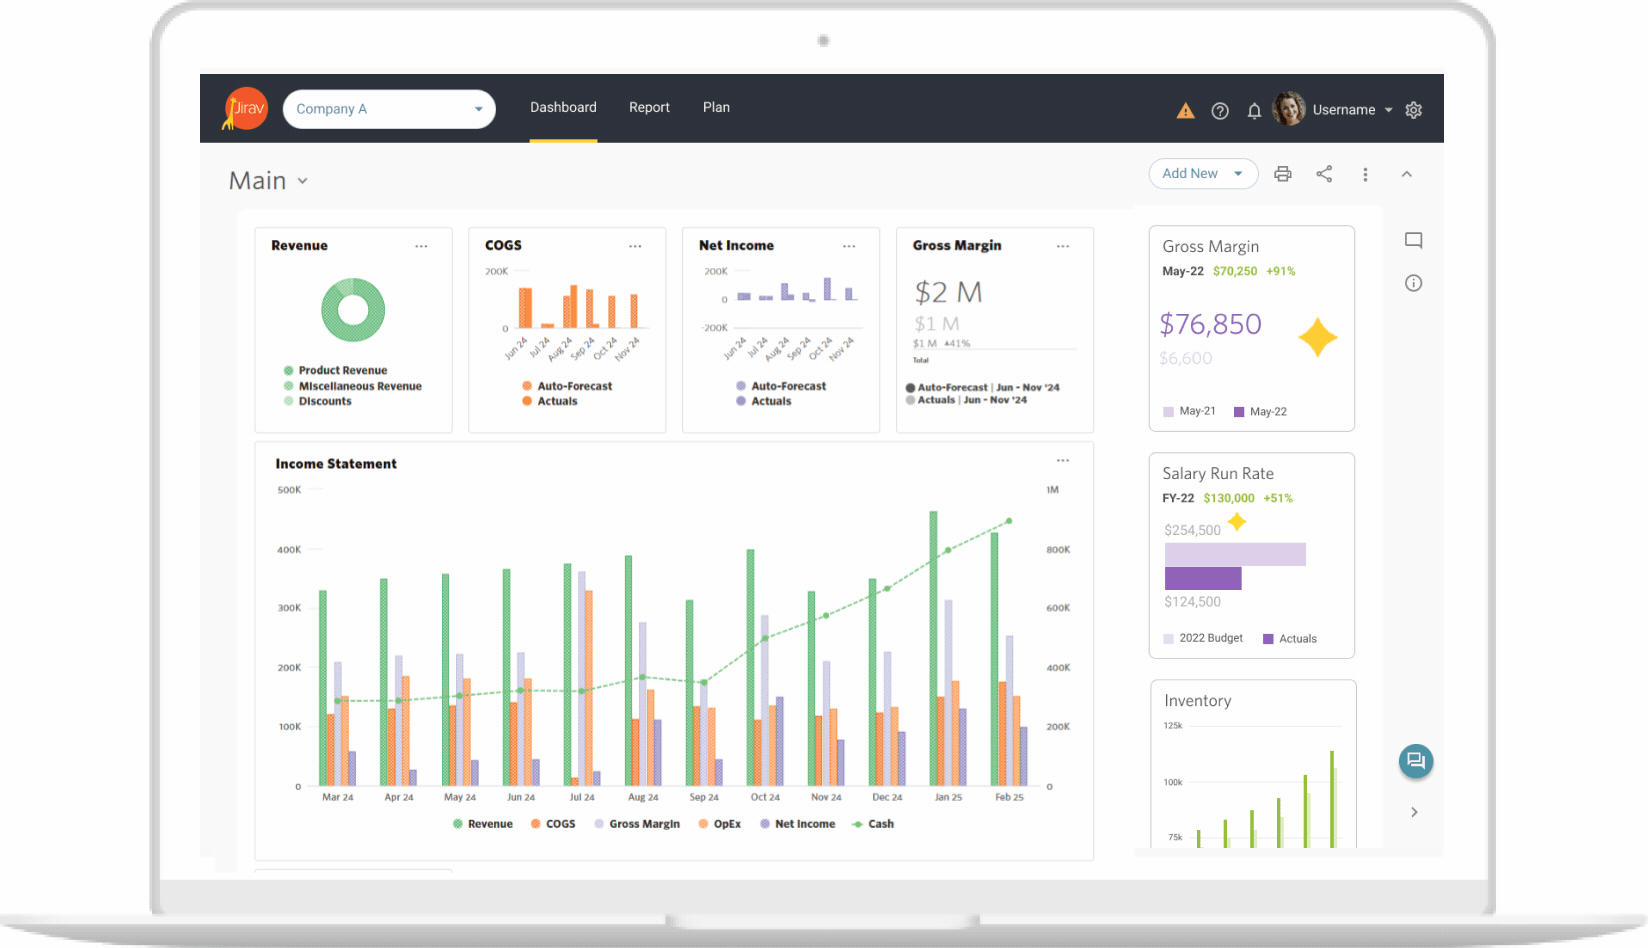Viewport: 1648px width, 948px height.
Task: Click the orange warning alert icon
Action: tap(1185, 110)
